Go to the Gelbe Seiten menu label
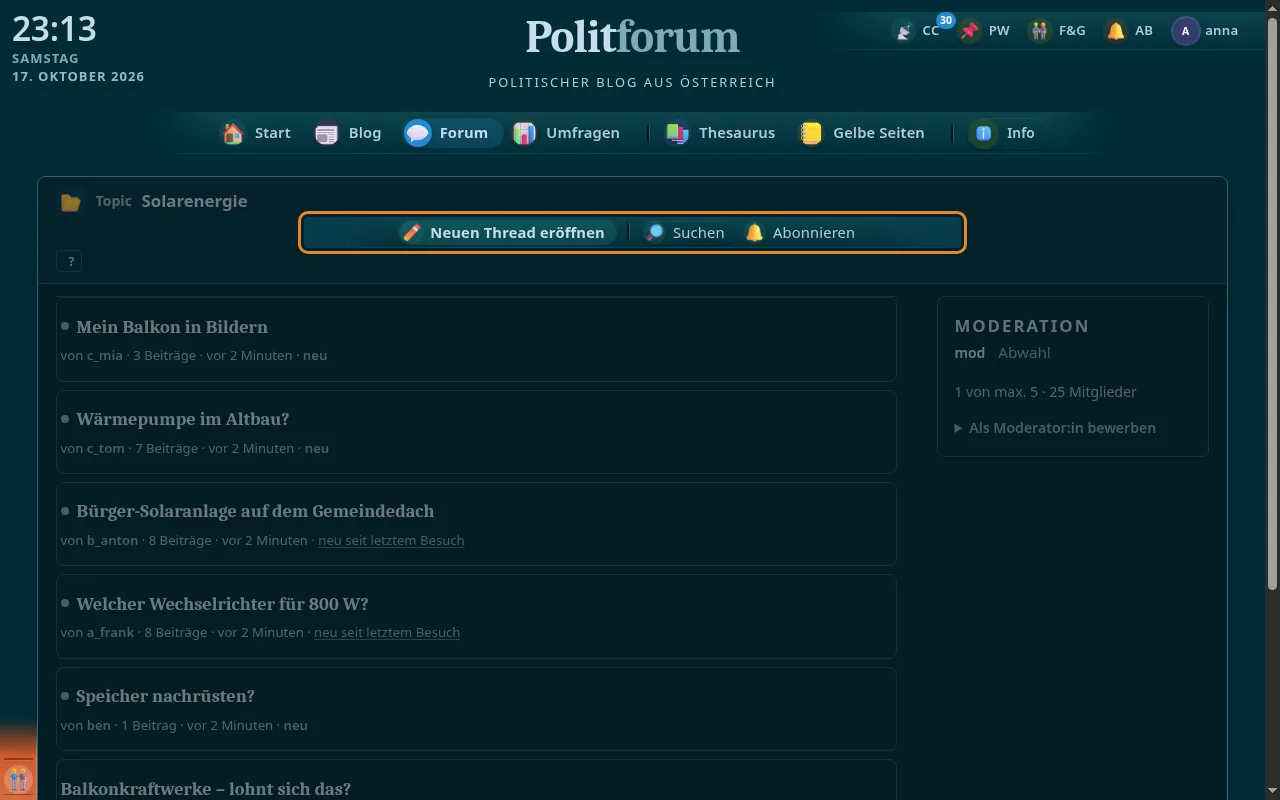 tap(878, 133)
